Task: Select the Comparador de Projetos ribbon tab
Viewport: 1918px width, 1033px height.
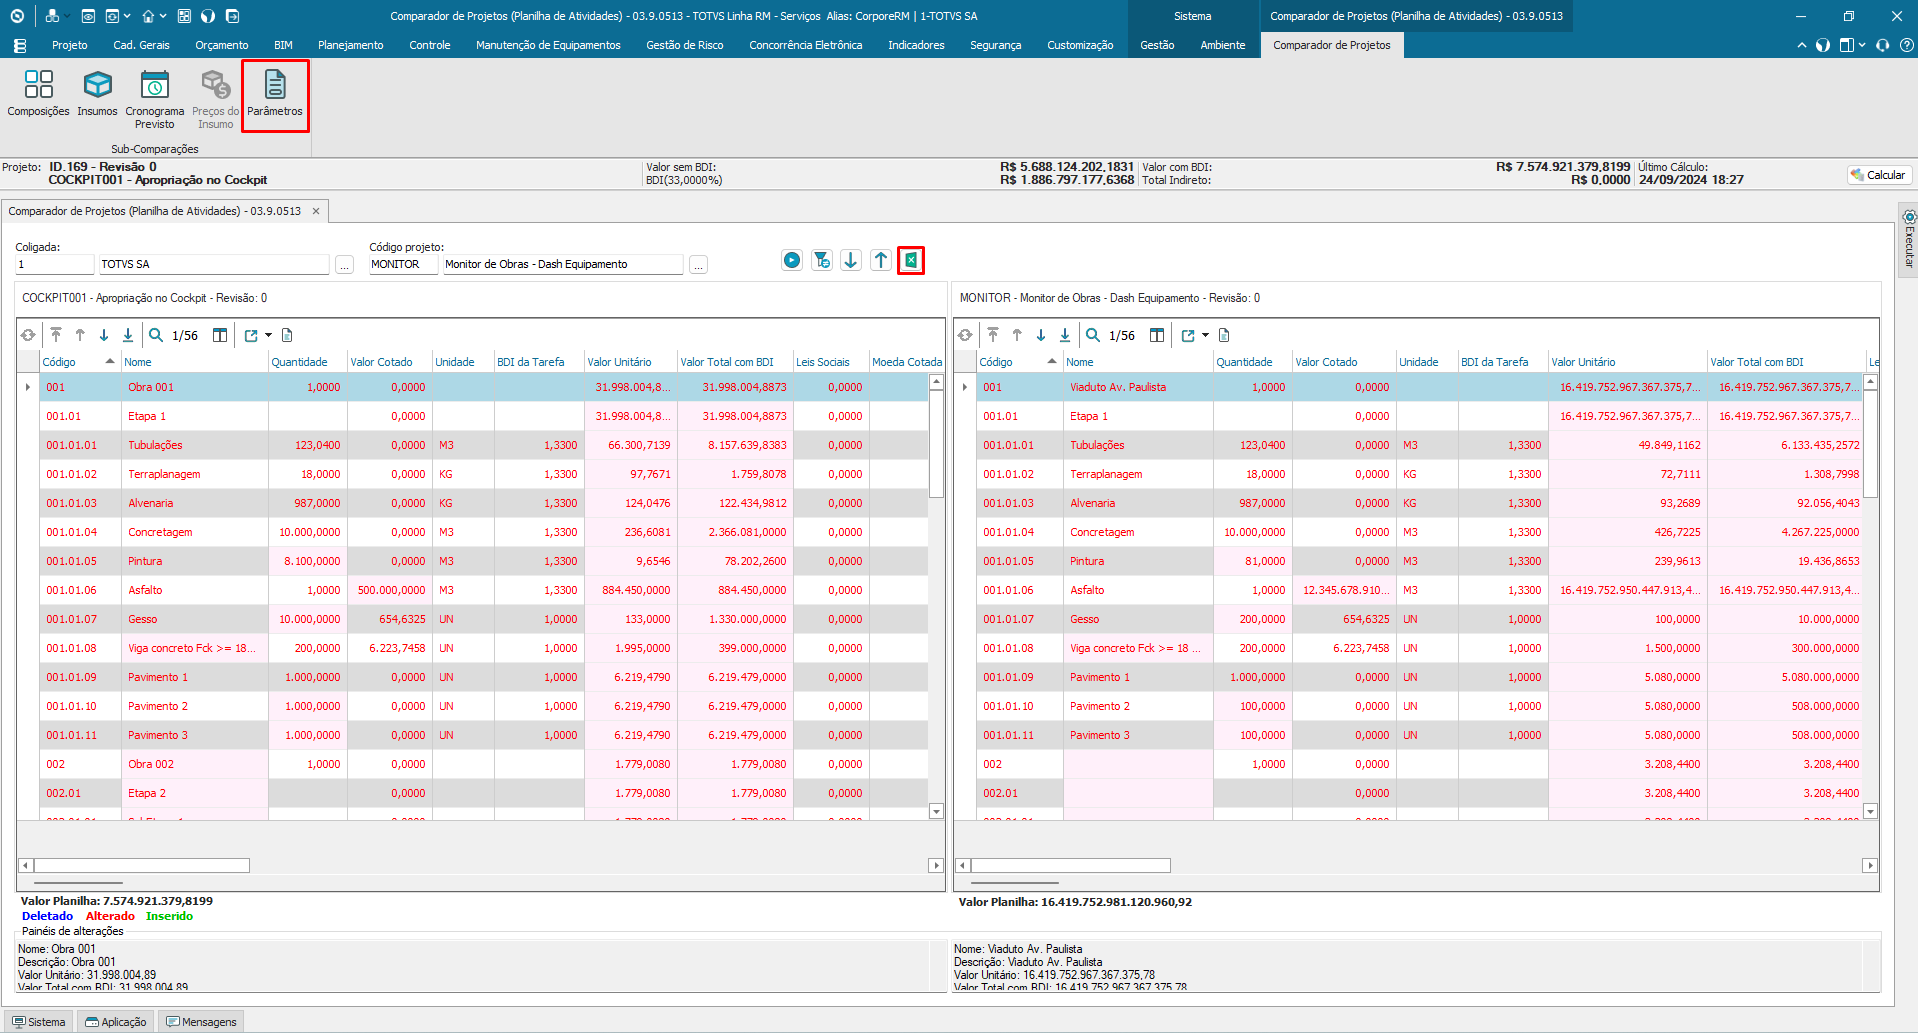Action: [1332, 45]
